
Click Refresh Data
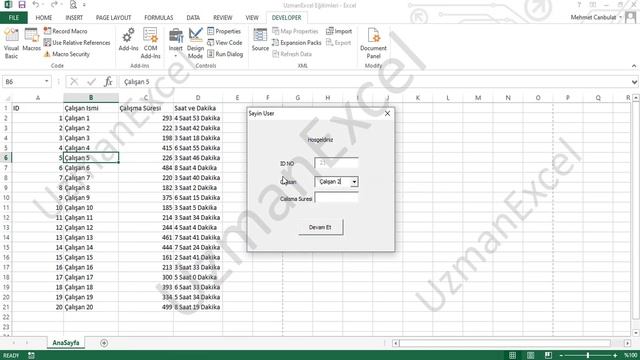tap(291, 54)
